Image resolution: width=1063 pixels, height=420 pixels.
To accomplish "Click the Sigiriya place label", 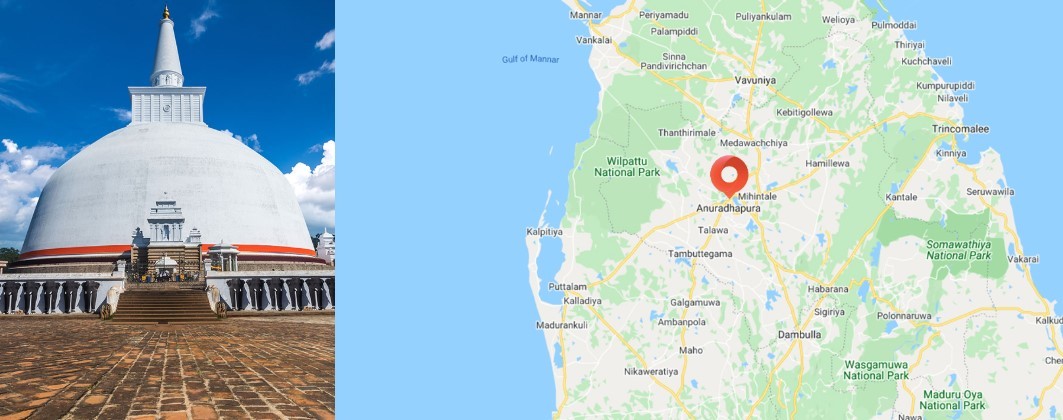I will pyautogui.click(x=830, y=312).
